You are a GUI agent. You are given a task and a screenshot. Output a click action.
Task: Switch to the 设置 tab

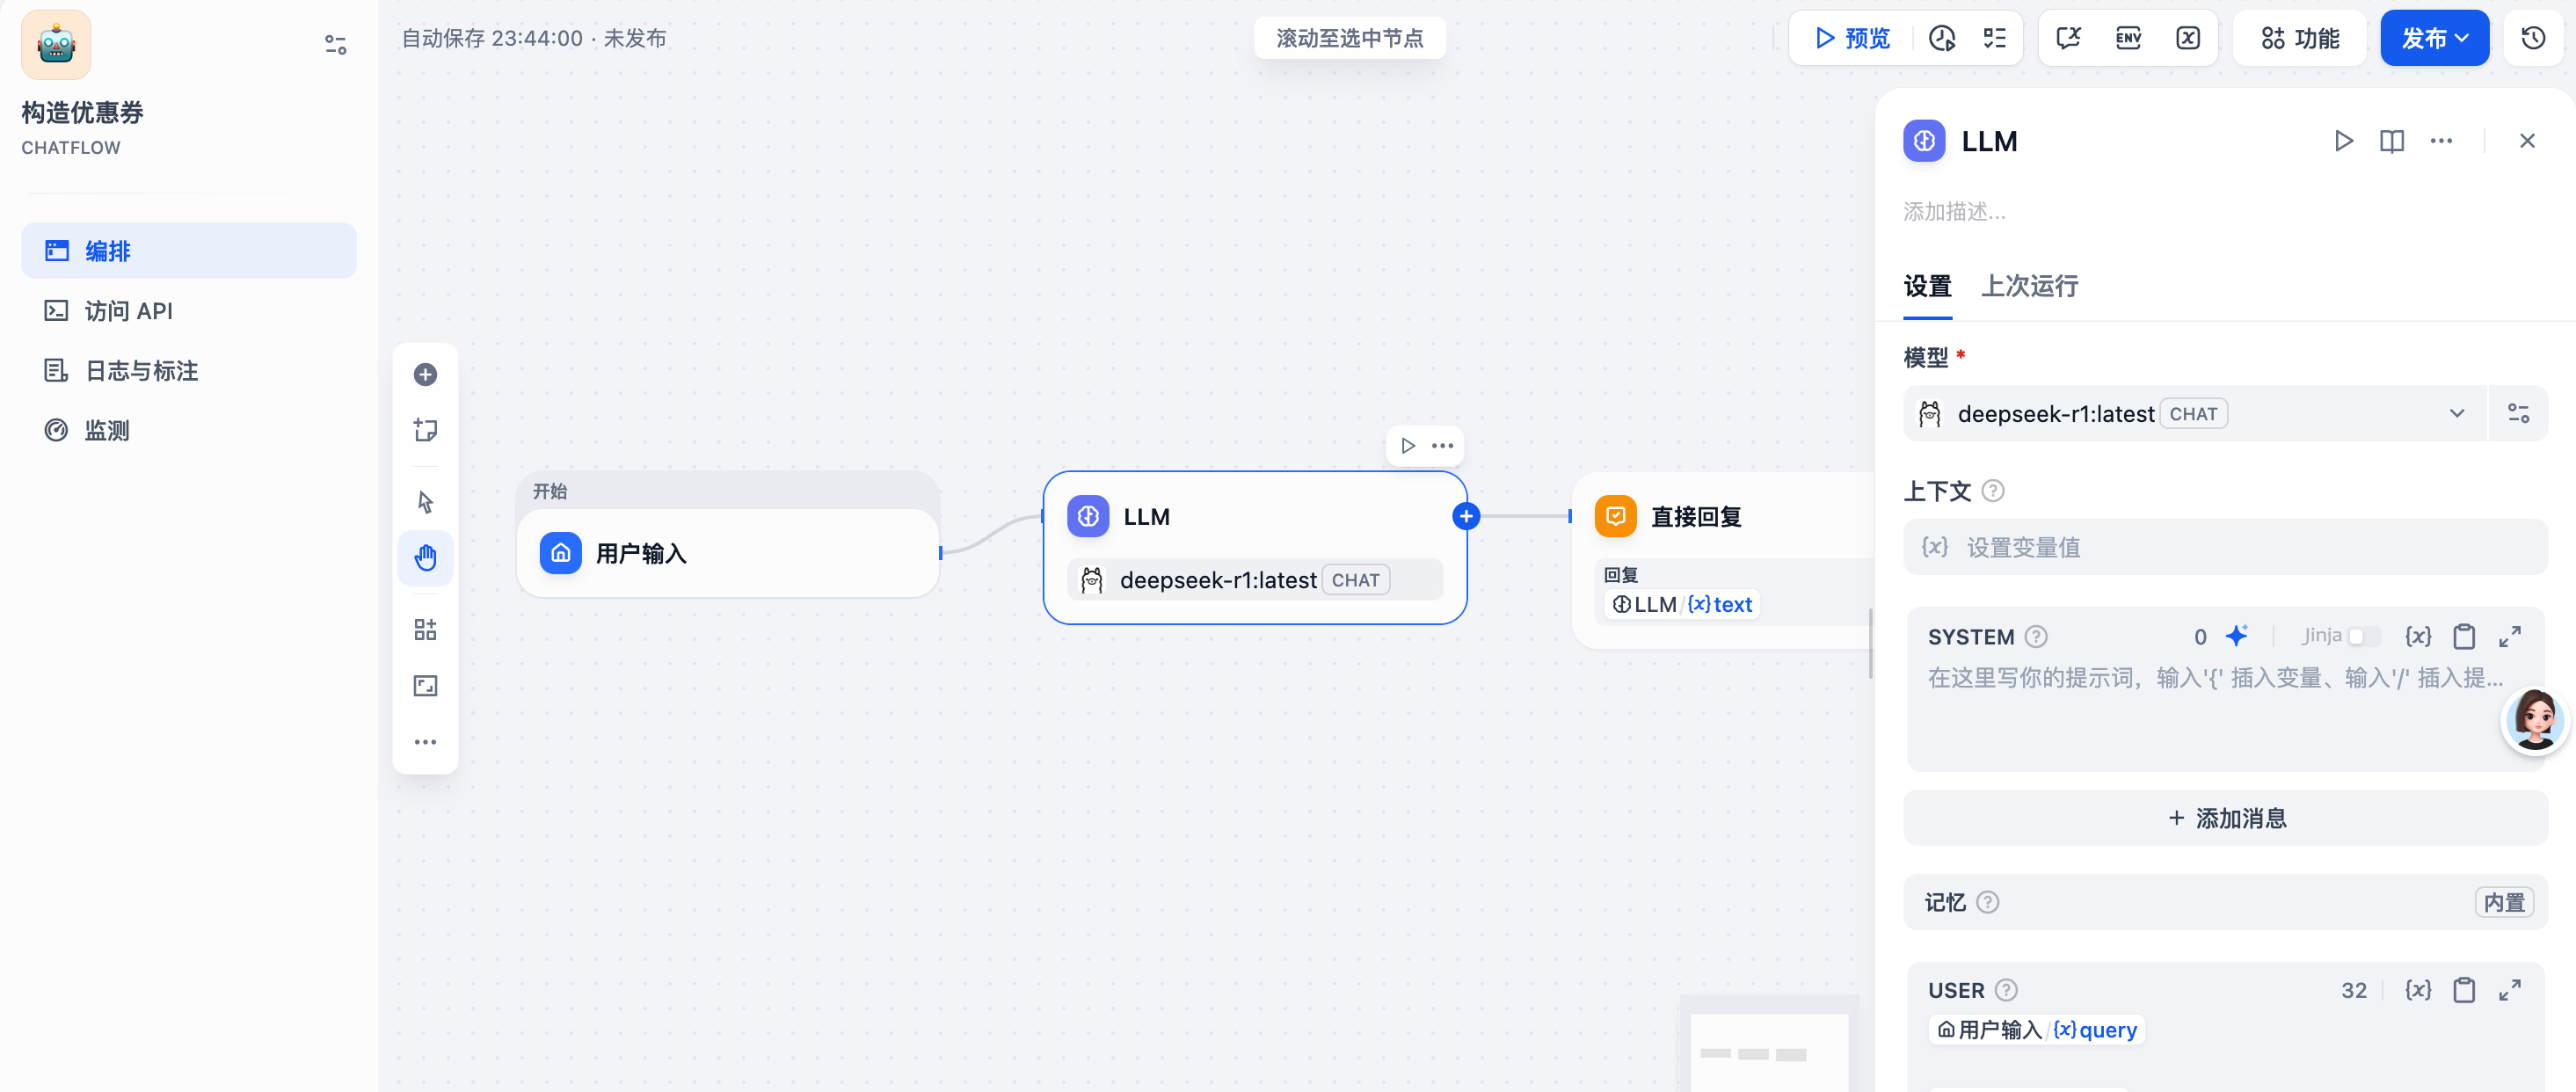(1927, 286)
